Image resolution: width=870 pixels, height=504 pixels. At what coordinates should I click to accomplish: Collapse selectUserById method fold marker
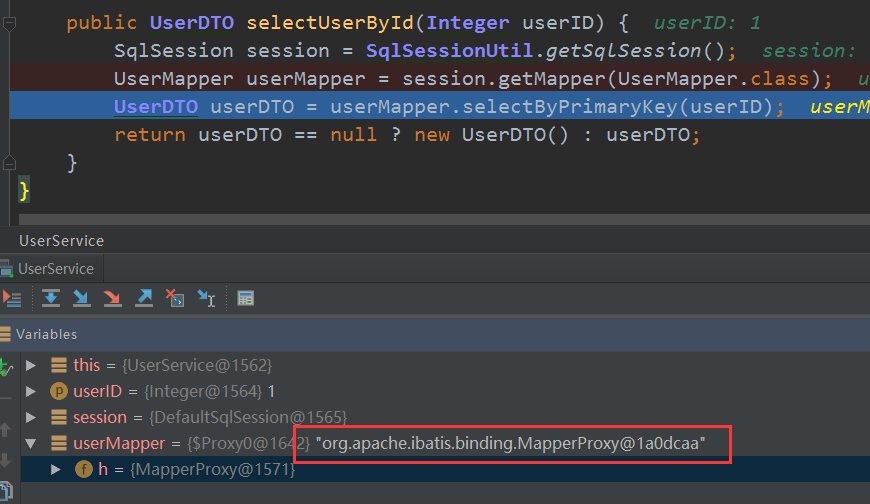tap(9, 23)
